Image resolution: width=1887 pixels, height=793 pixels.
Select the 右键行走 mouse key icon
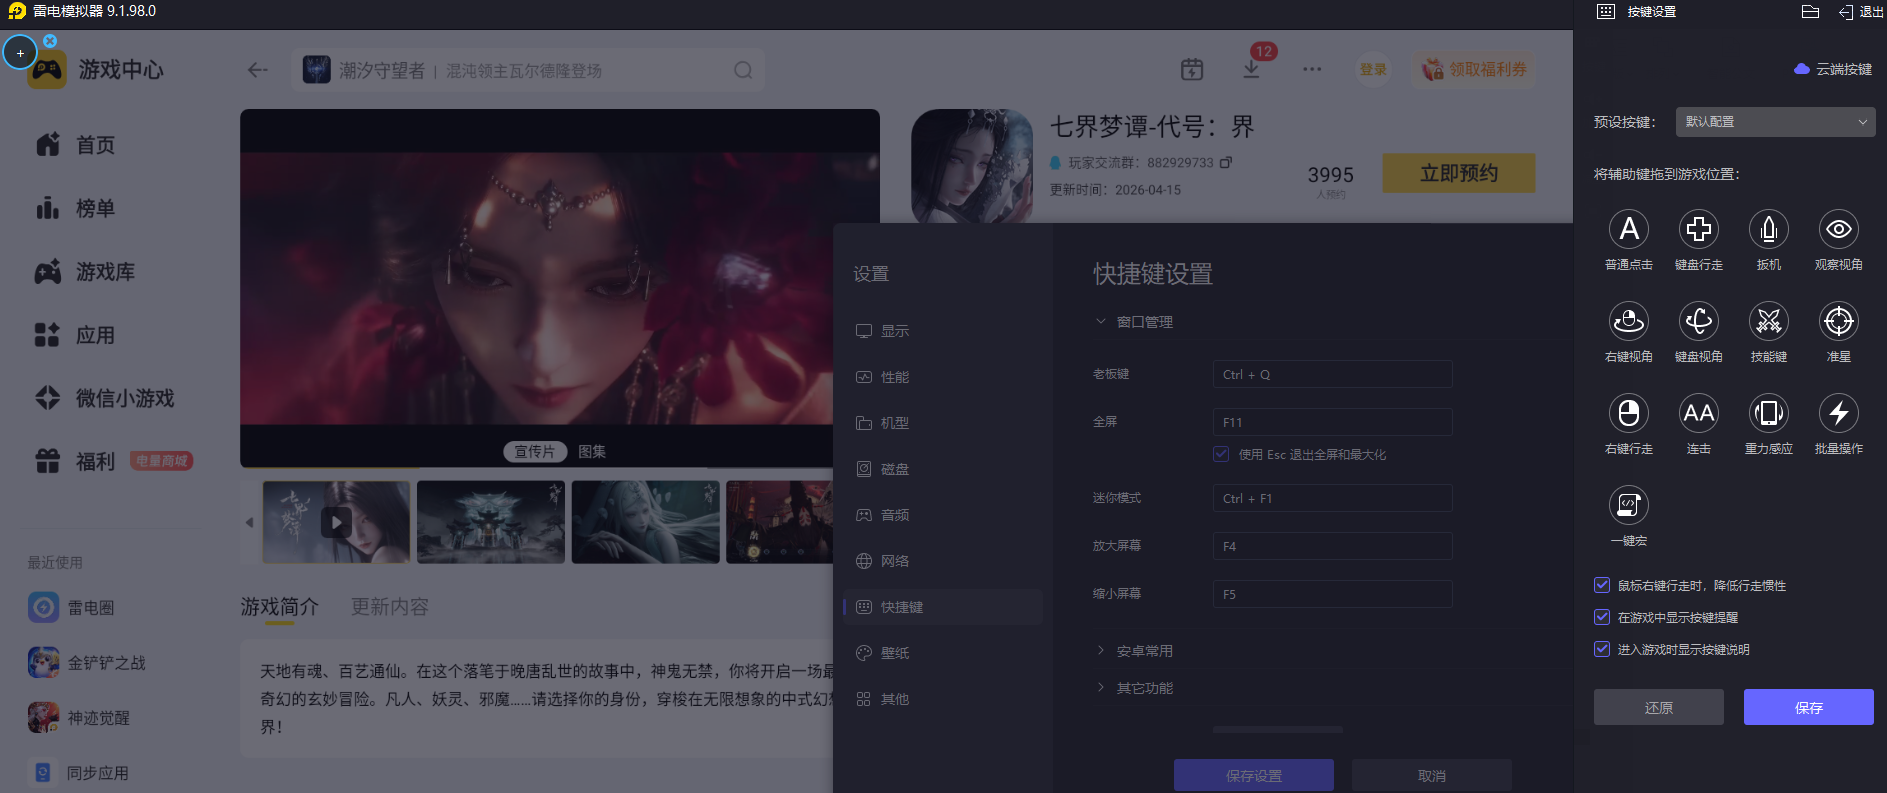[1628, 413]
